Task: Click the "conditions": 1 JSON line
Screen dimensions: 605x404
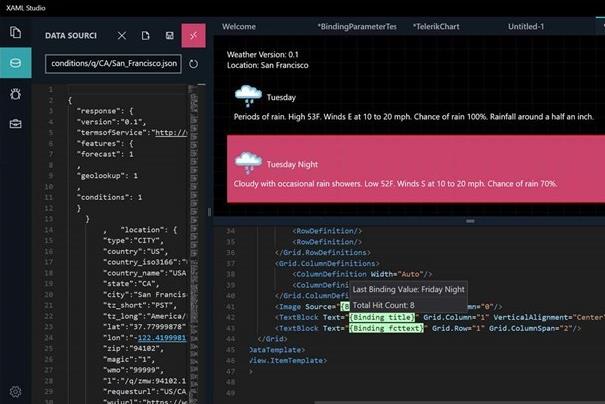Action: (x=109, y=197)
